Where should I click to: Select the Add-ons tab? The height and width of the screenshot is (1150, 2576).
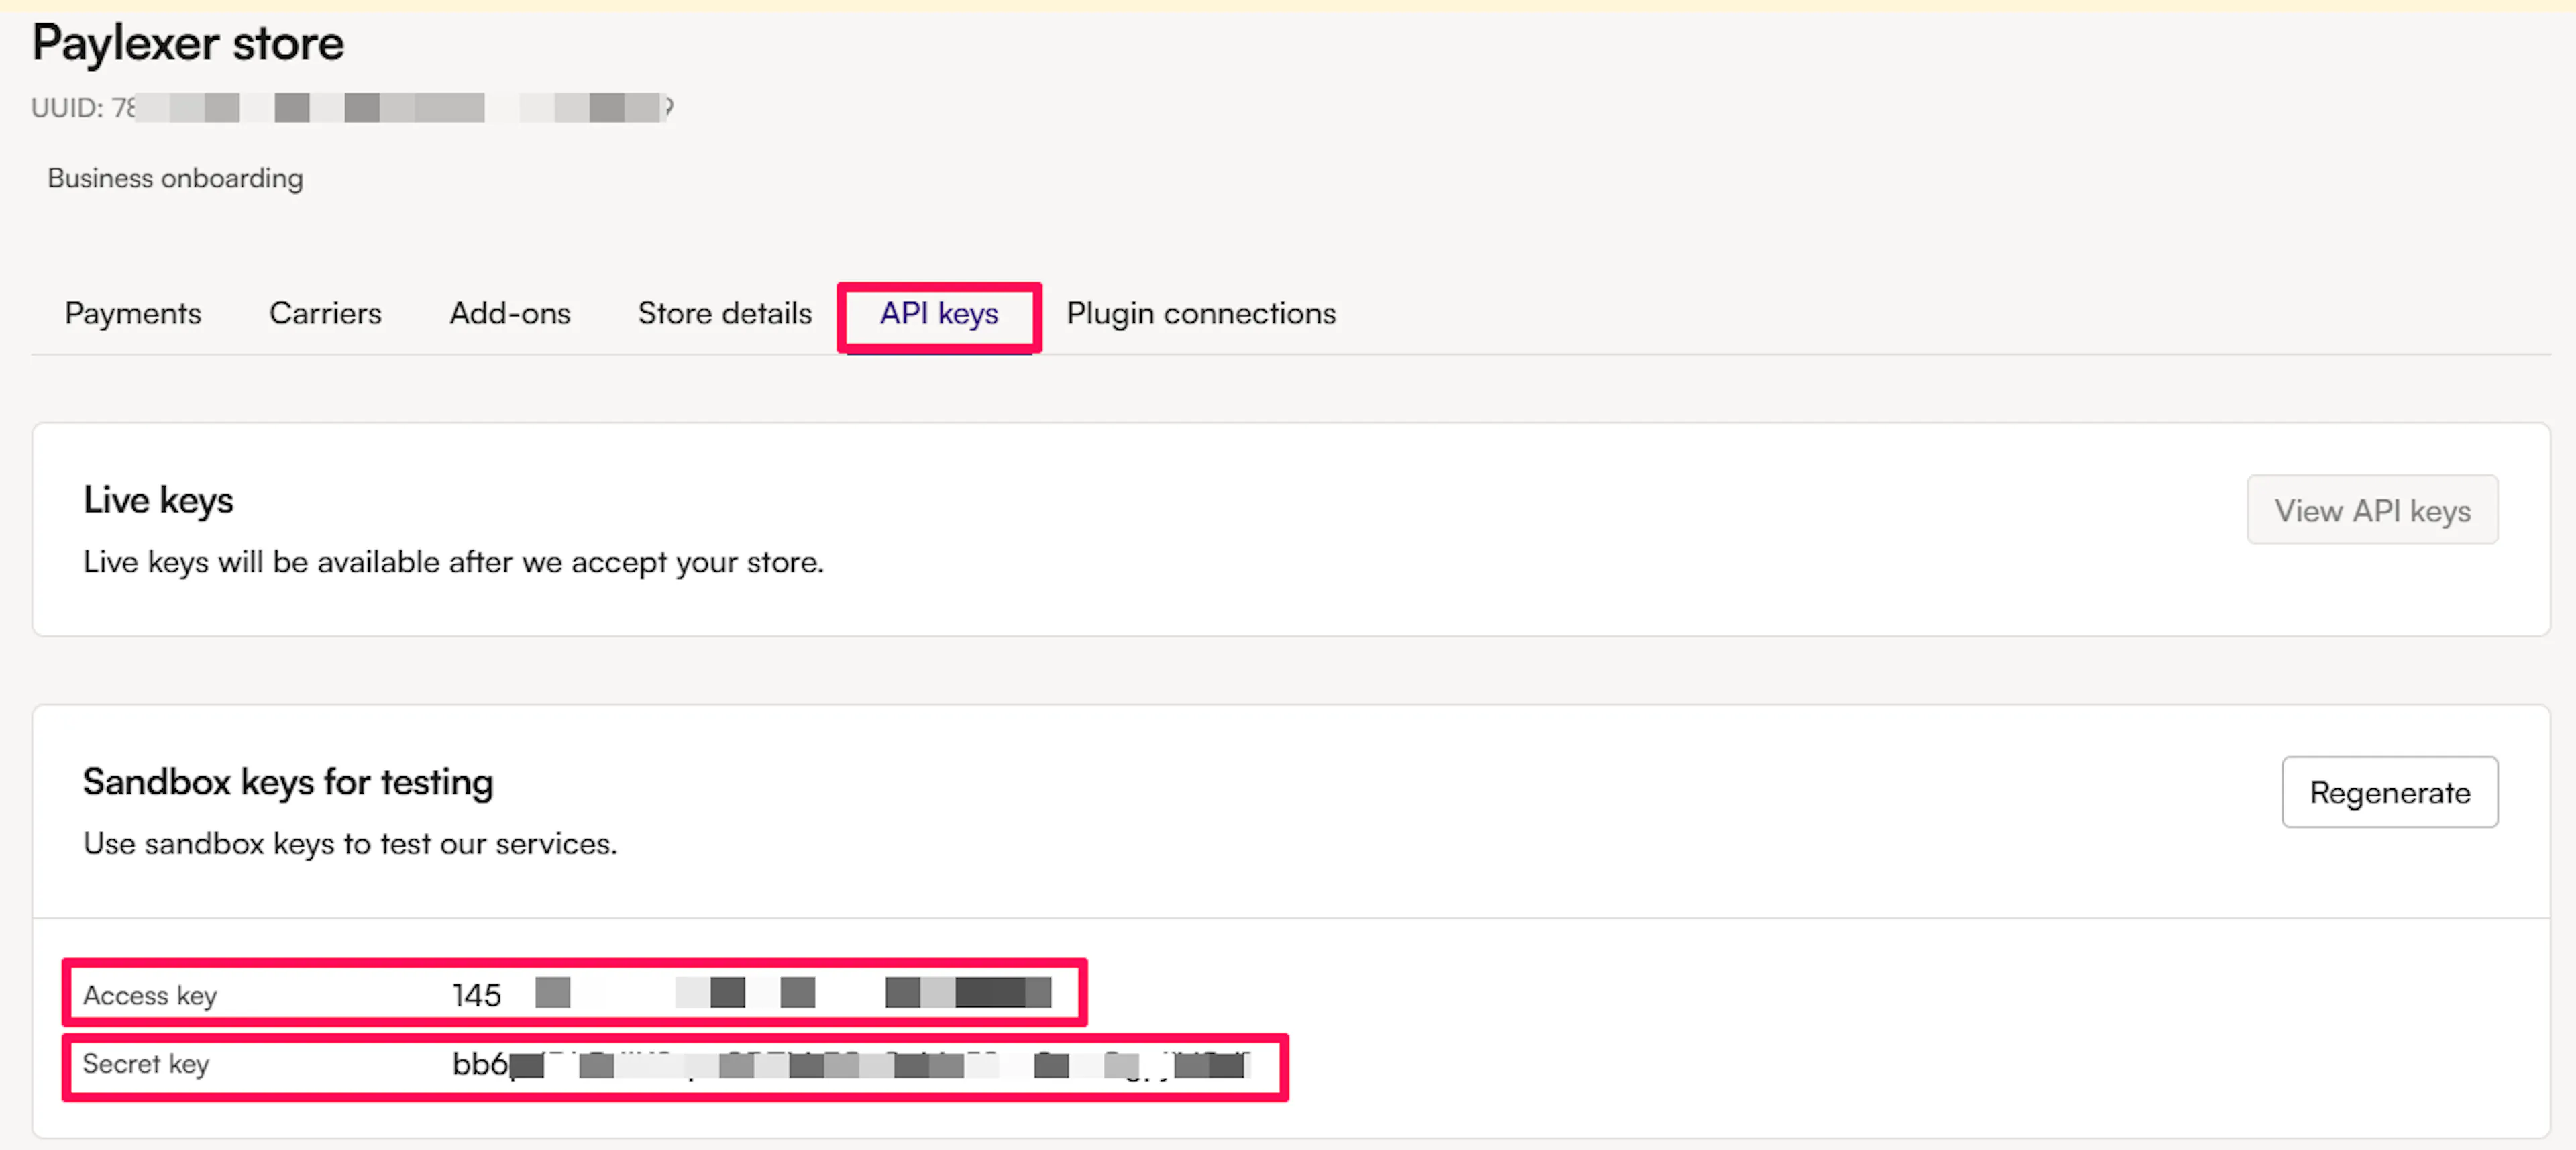pos(510,314)
